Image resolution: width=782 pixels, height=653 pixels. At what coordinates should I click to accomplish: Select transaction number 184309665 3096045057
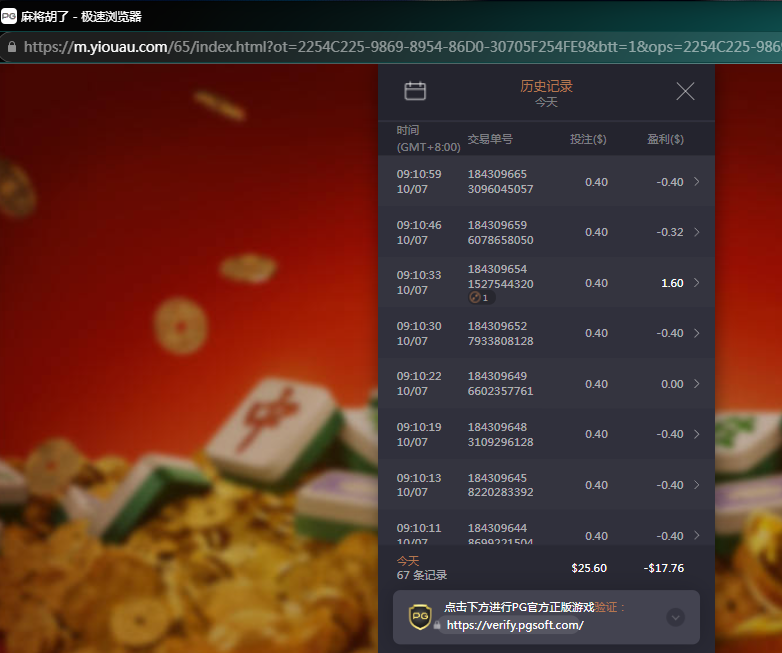tap(500, 182)
